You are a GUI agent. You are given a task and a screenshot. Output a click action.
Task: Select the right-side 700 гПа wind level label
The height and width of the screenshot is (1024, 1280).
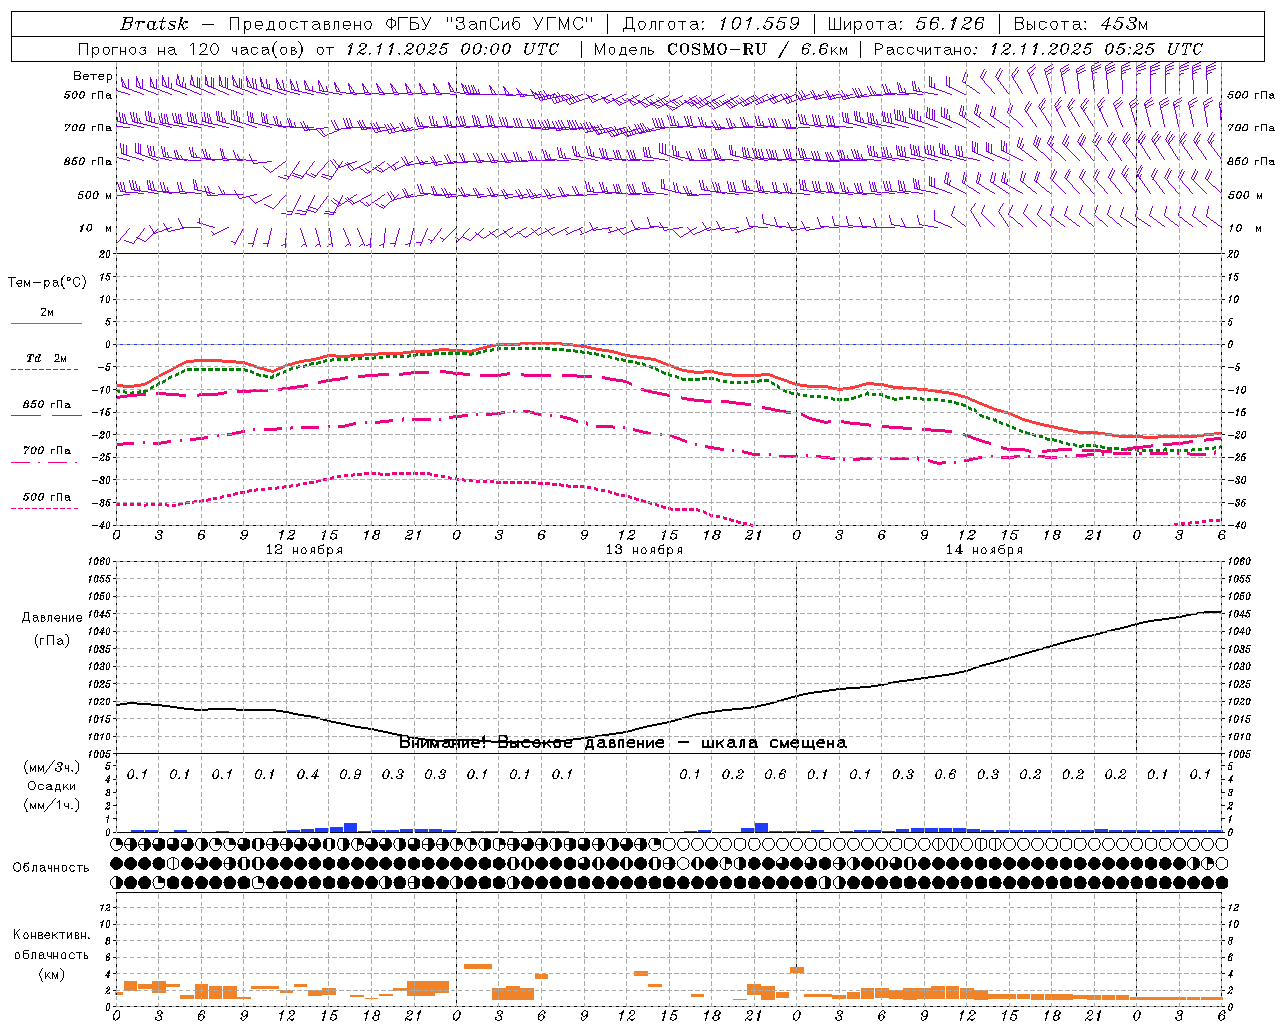pos(1251,128)
